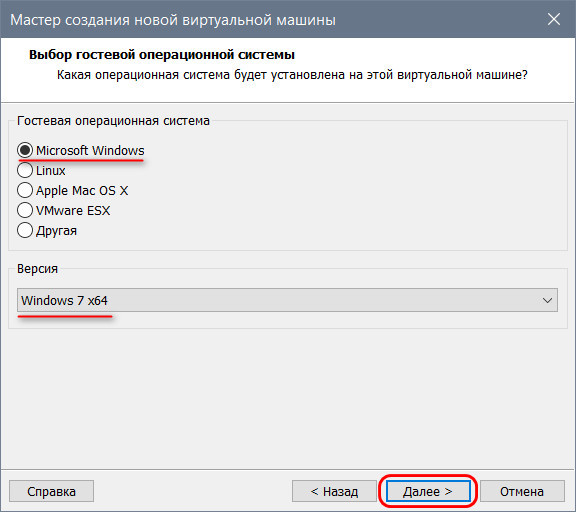Expand the Версия dropdown arrow

point(547,300)
